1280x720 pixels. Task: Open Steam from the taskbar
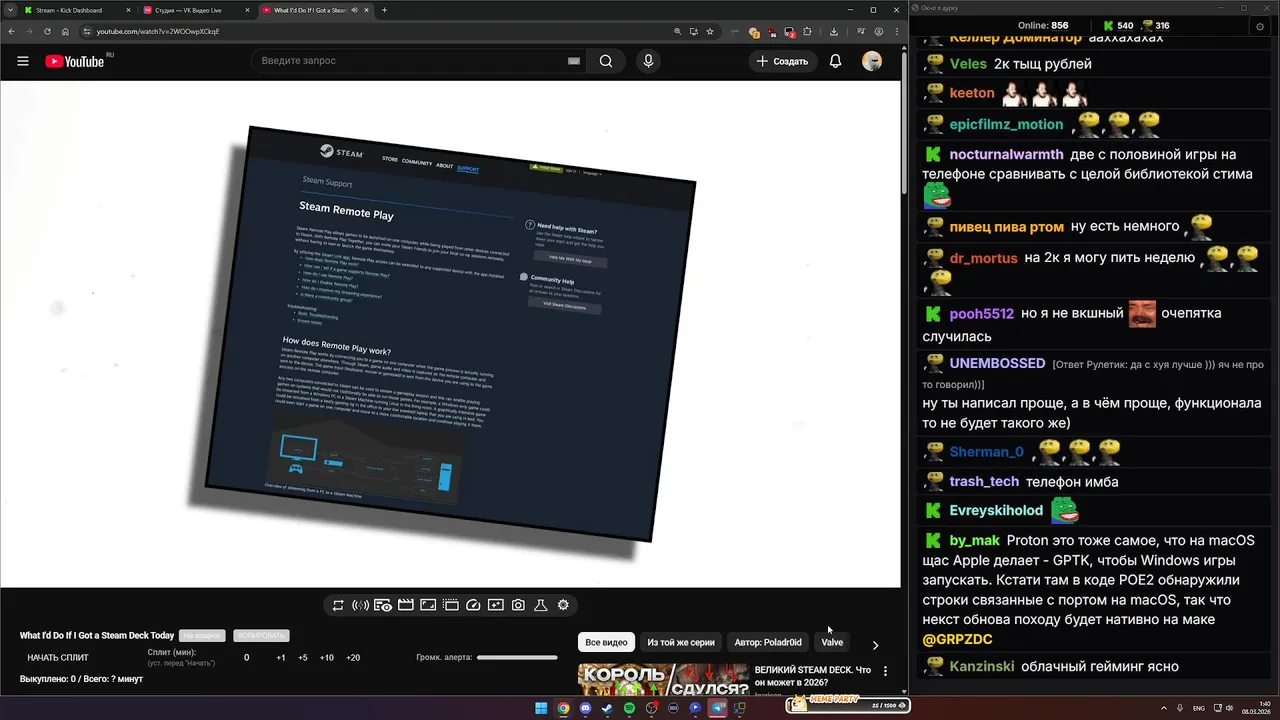(x=607, y=708)
